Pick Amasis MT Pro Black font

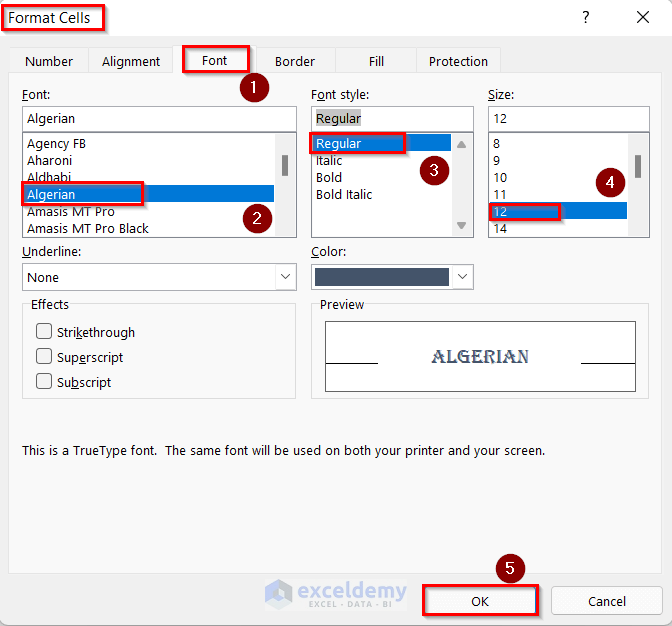point(148,228)
